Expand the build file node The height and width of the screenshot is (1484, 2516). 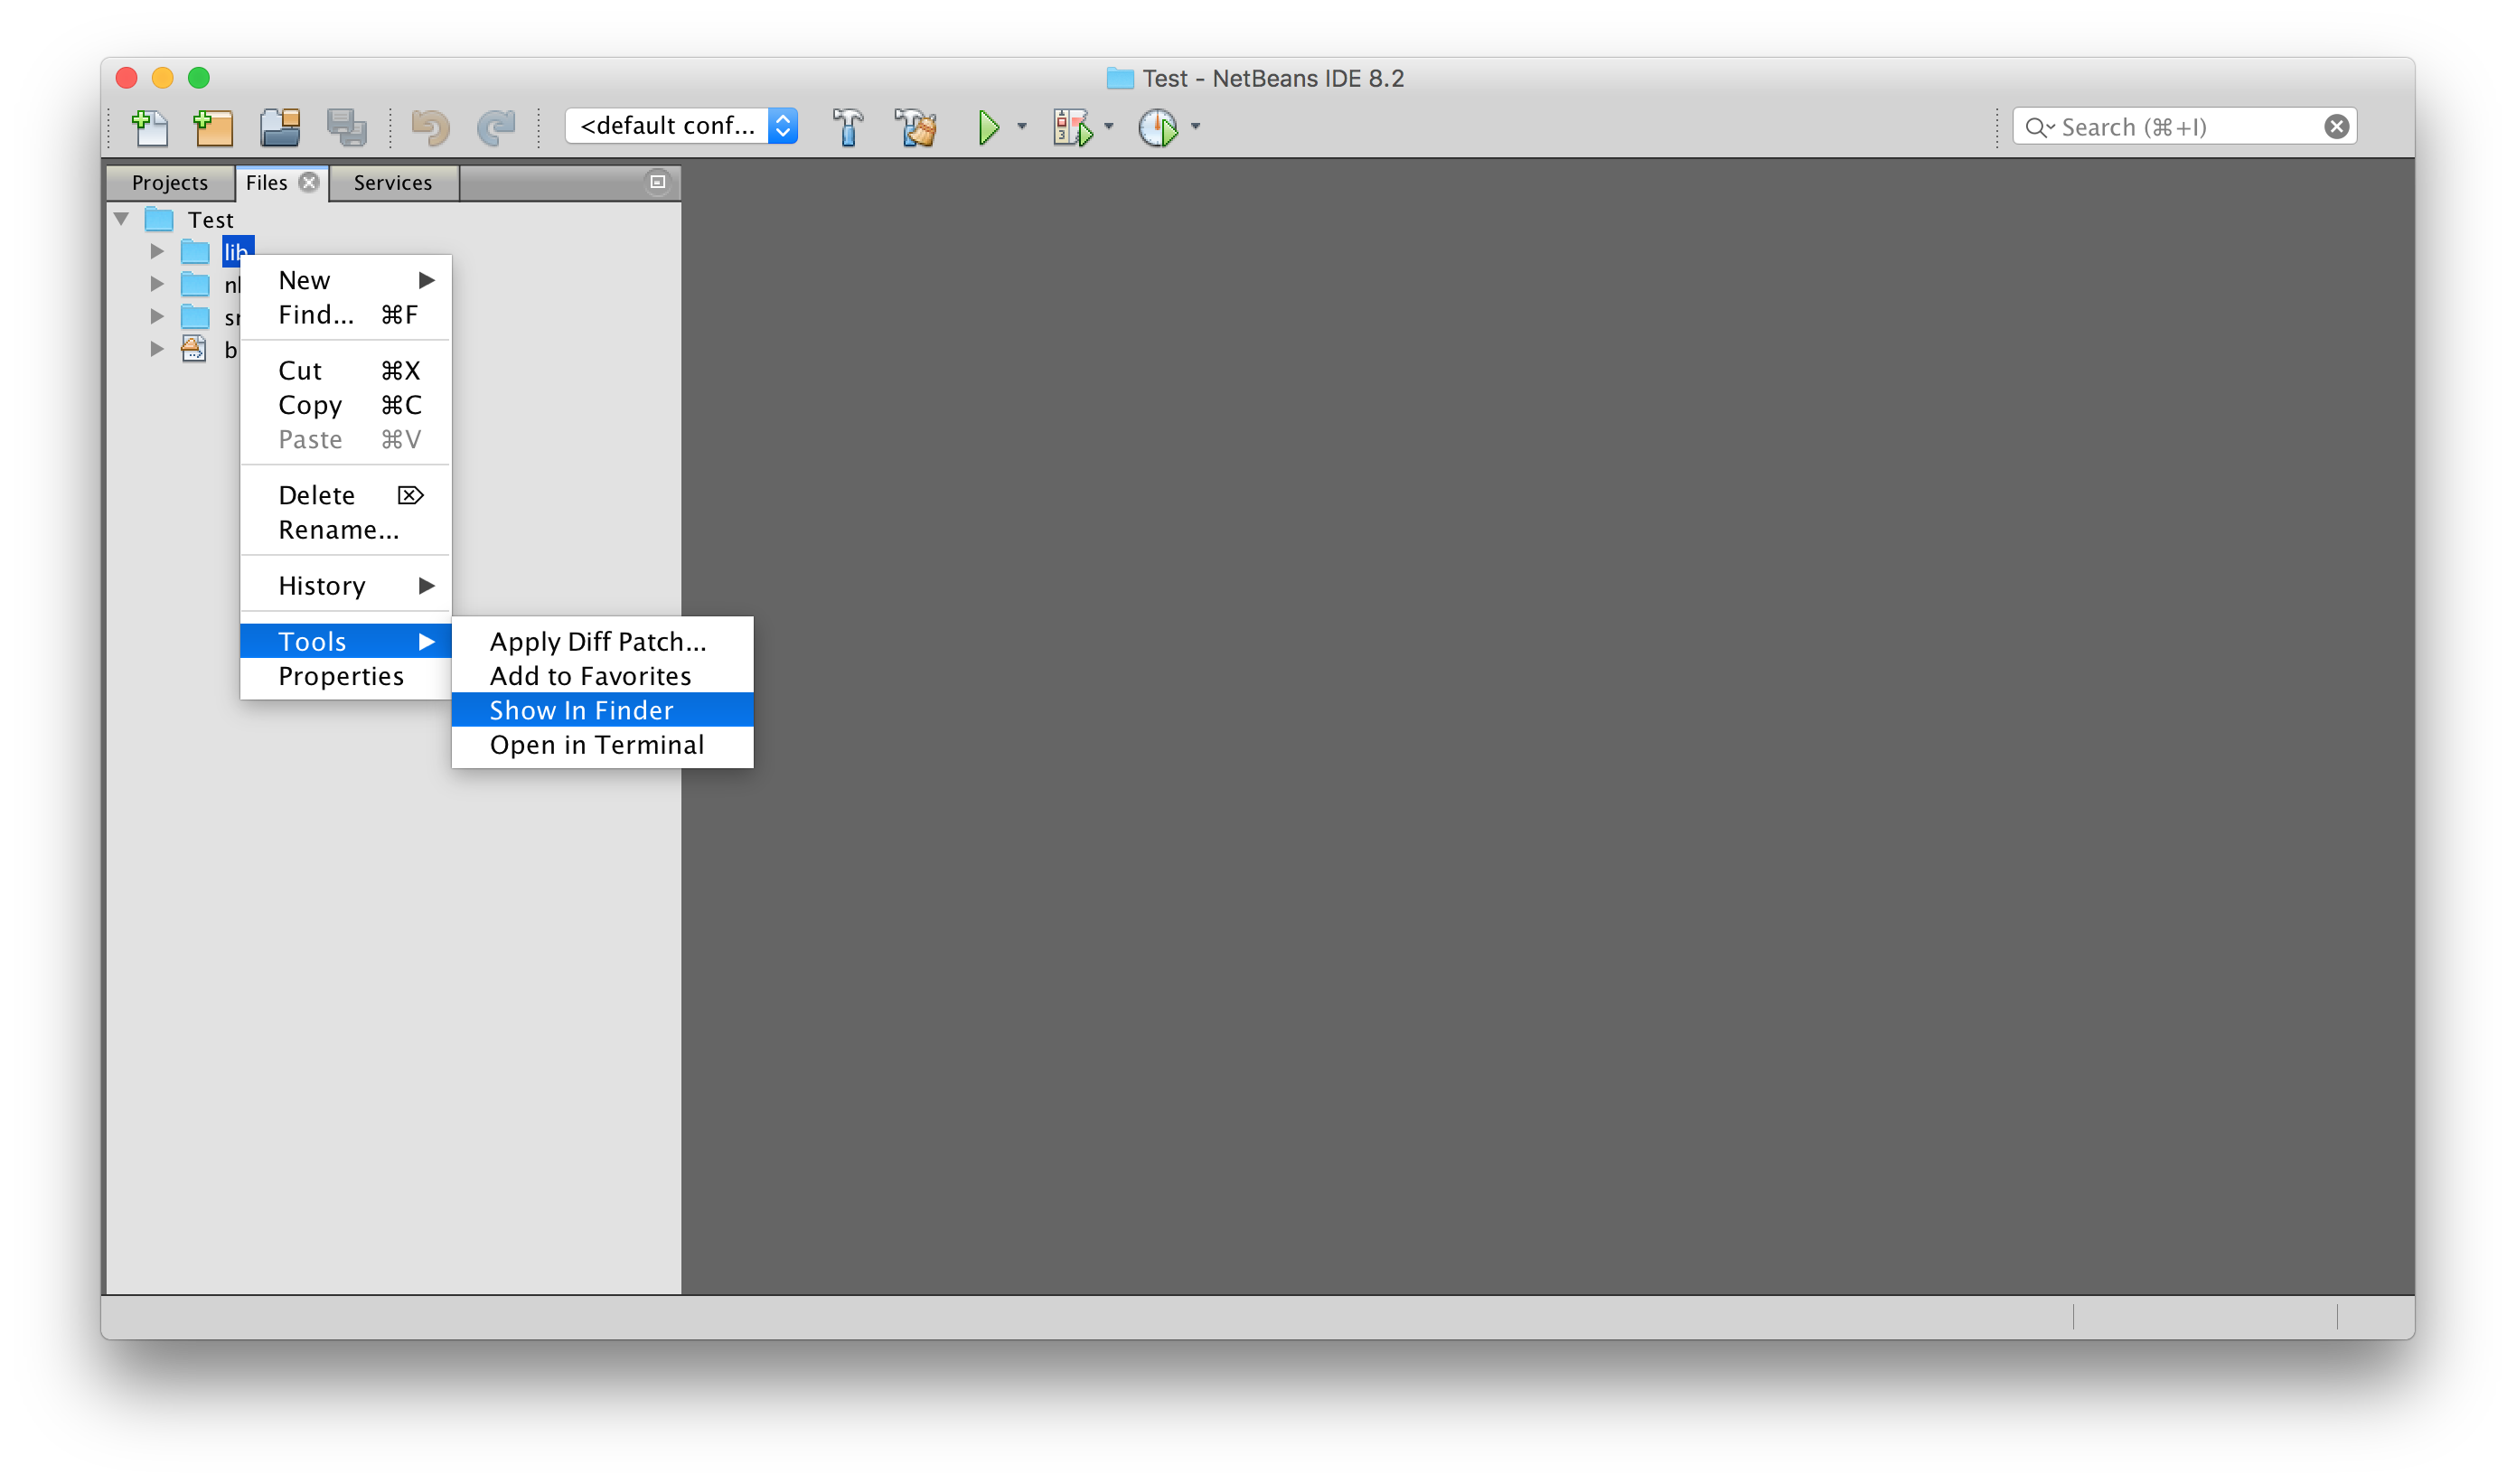(x=157, y=349)
